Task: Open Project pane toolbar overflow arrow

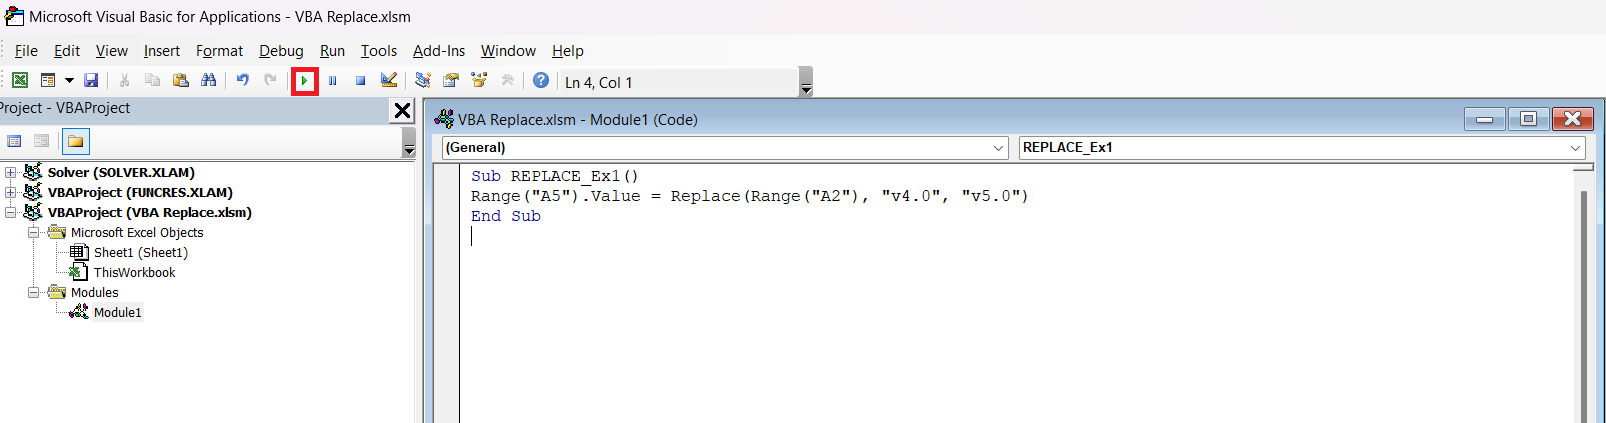Action: tap(408, 143)
